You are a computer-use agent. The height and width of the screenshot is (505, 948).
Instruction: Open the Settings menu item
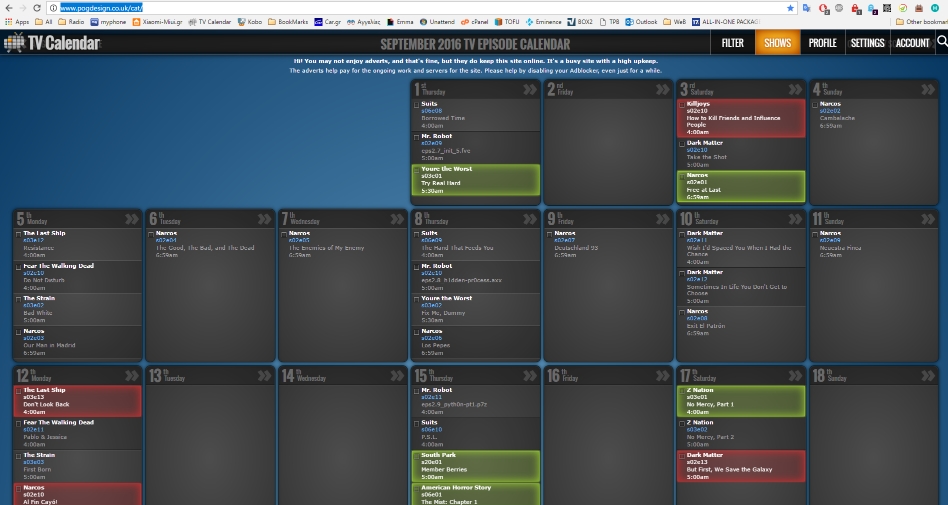(867, 43)
